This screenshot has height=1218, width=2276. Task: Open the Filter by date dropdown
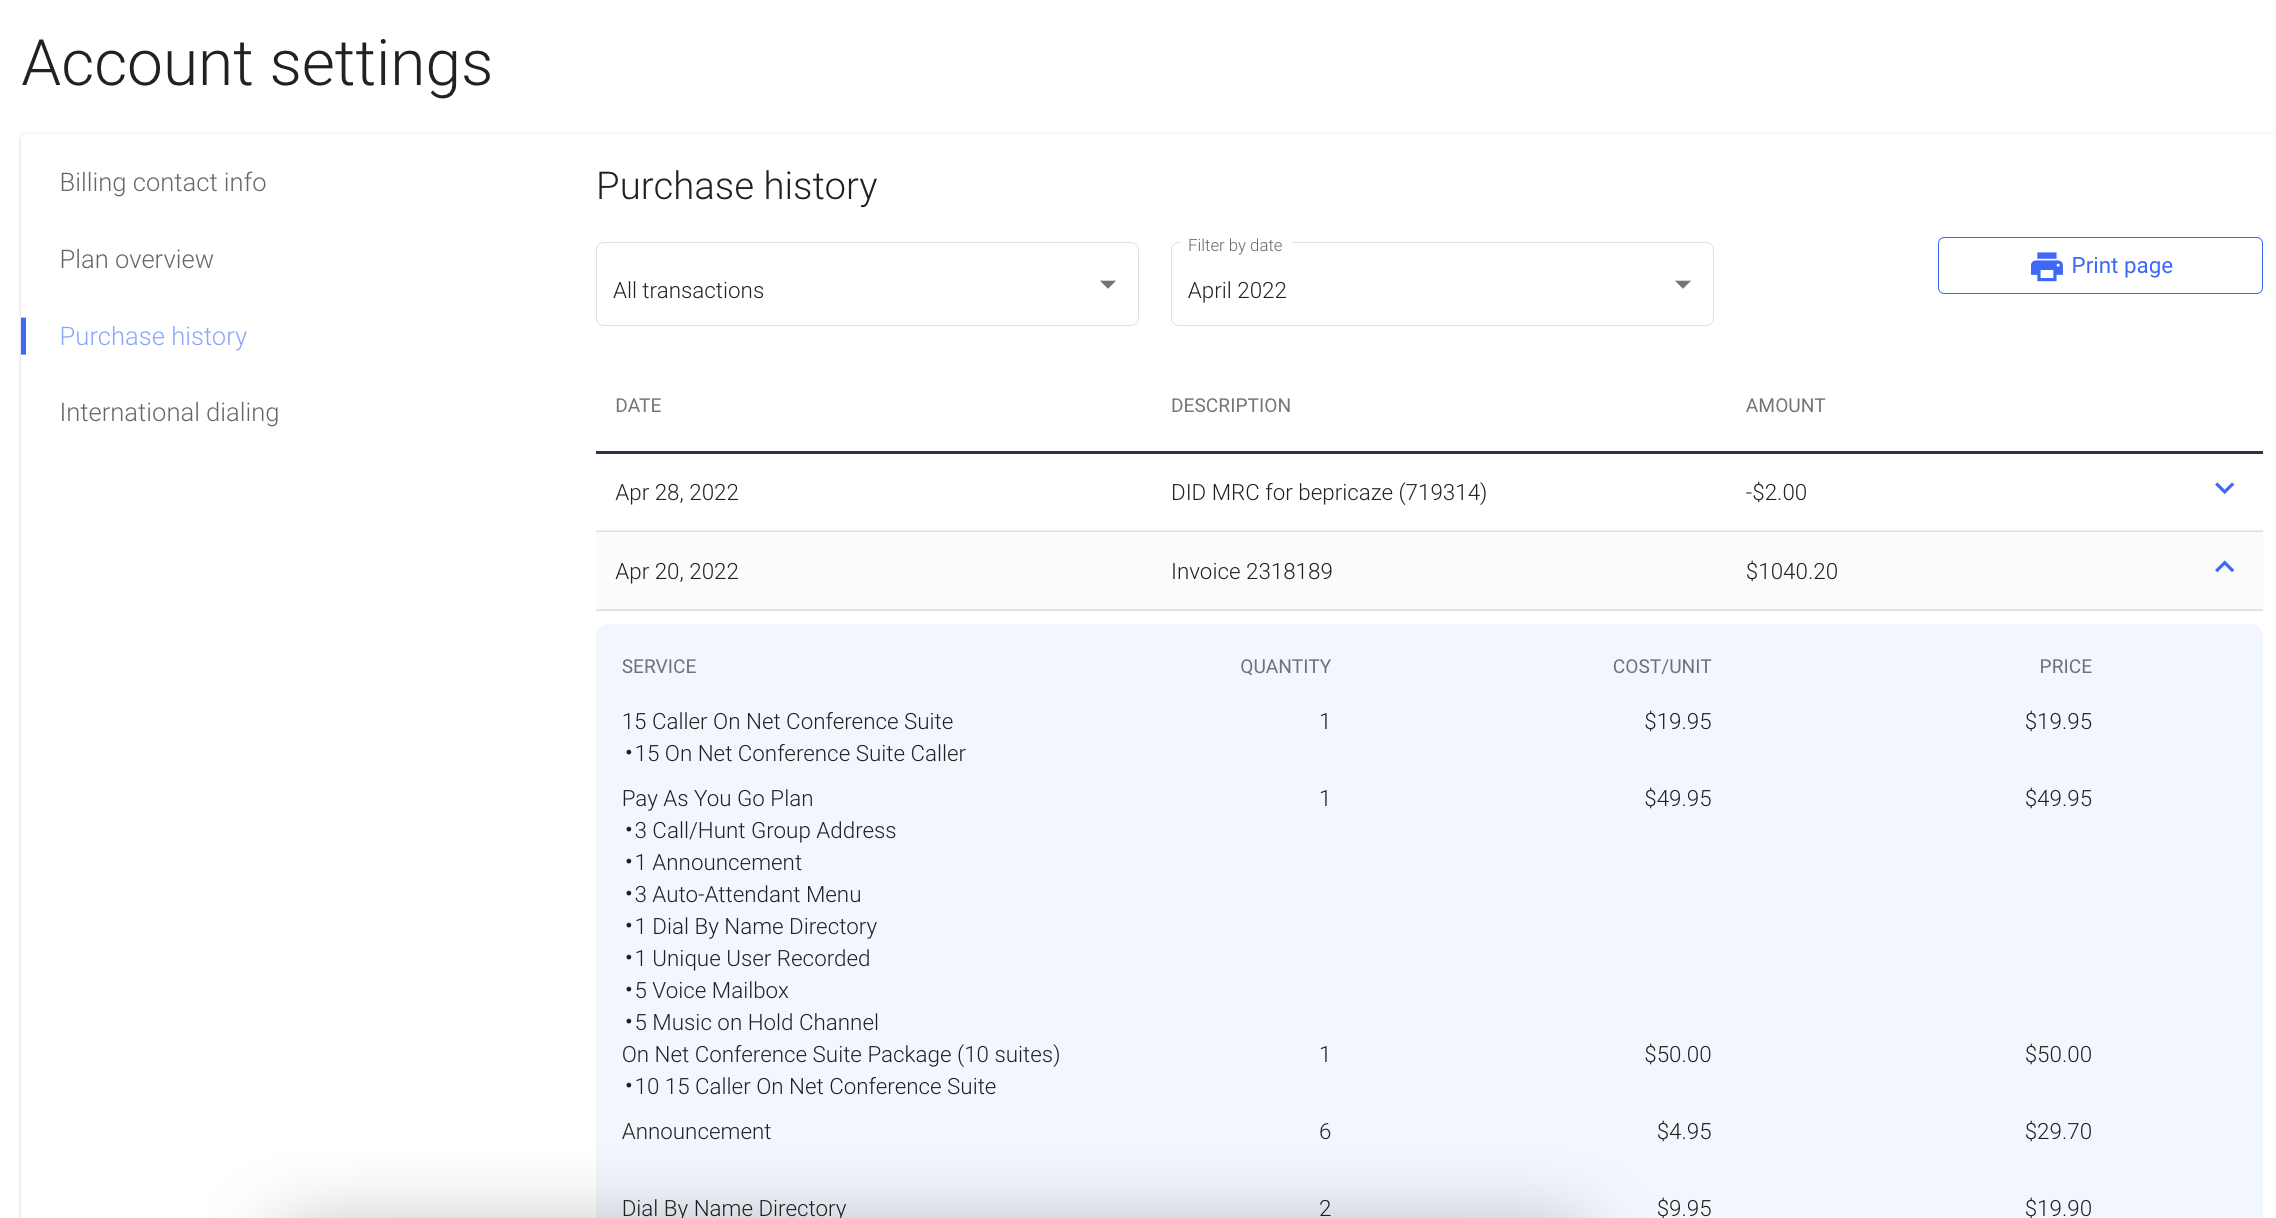(x=1442, y=284)
